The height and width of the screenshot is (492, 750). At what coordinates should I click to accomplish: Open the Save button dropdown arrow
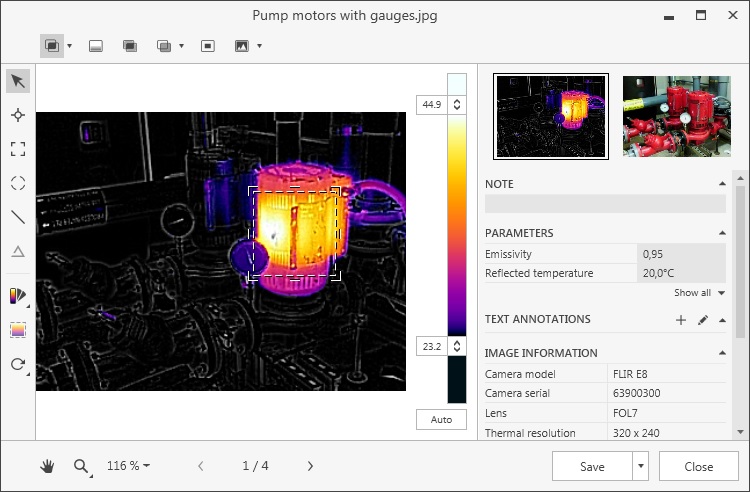pos(641,467)
